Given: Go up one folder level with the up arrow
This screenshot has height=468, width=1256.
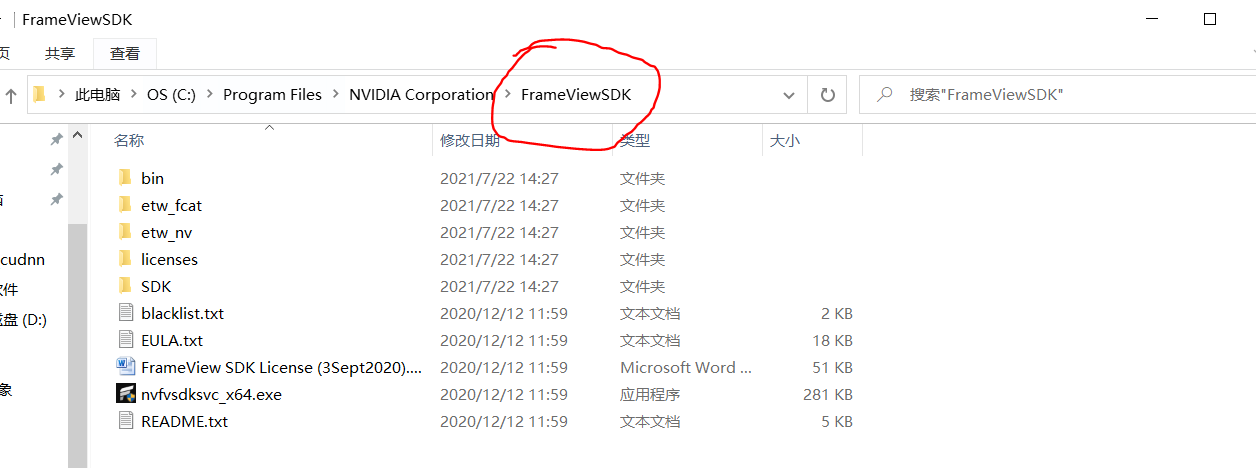Looking at the screenshot, I should click(x=11, y=96).
